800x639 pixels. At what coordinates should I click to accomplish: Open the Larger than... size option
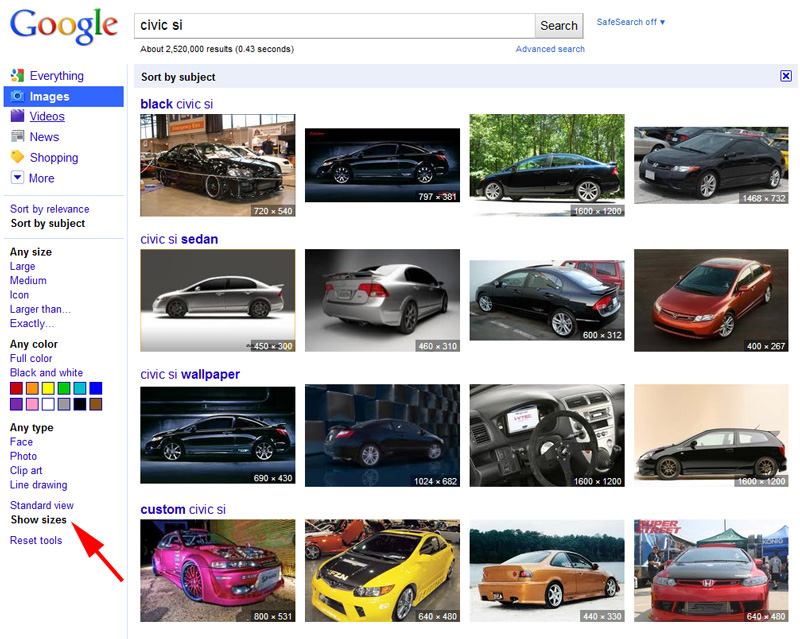pos(40,309)
